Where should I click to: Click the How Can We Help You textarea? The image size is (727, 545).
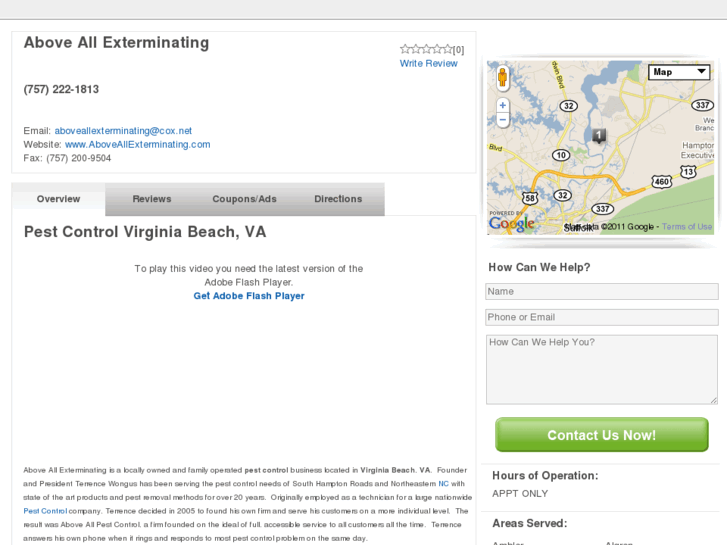coord(601,369)
